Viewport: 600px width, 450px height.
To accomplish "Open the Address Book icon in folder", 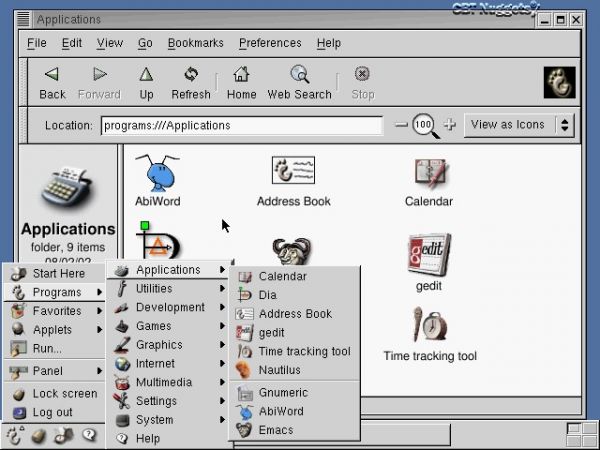I will click(x=293, y=170).
